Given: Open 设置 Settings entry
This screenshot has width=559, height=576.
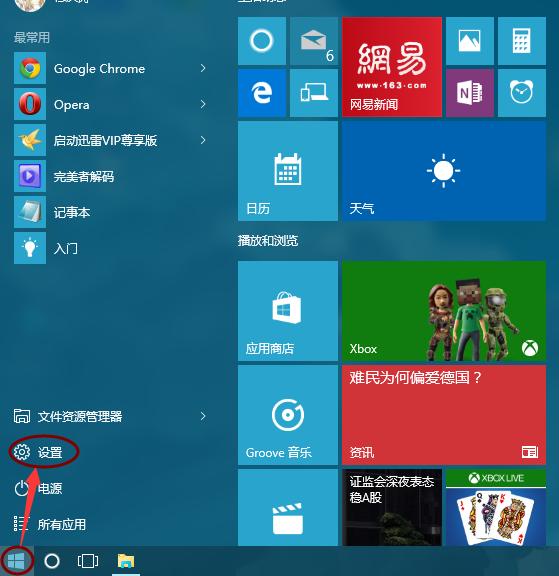Looking at the screenshot, I should [38, 452].
